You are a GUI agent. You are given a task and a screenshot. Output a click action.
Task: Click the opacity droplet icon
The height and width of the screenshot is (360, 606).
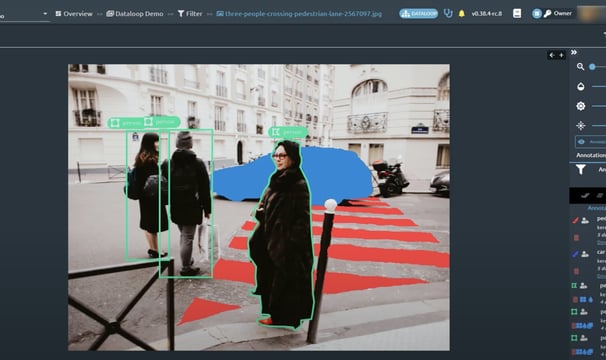(x=580, y=86)
